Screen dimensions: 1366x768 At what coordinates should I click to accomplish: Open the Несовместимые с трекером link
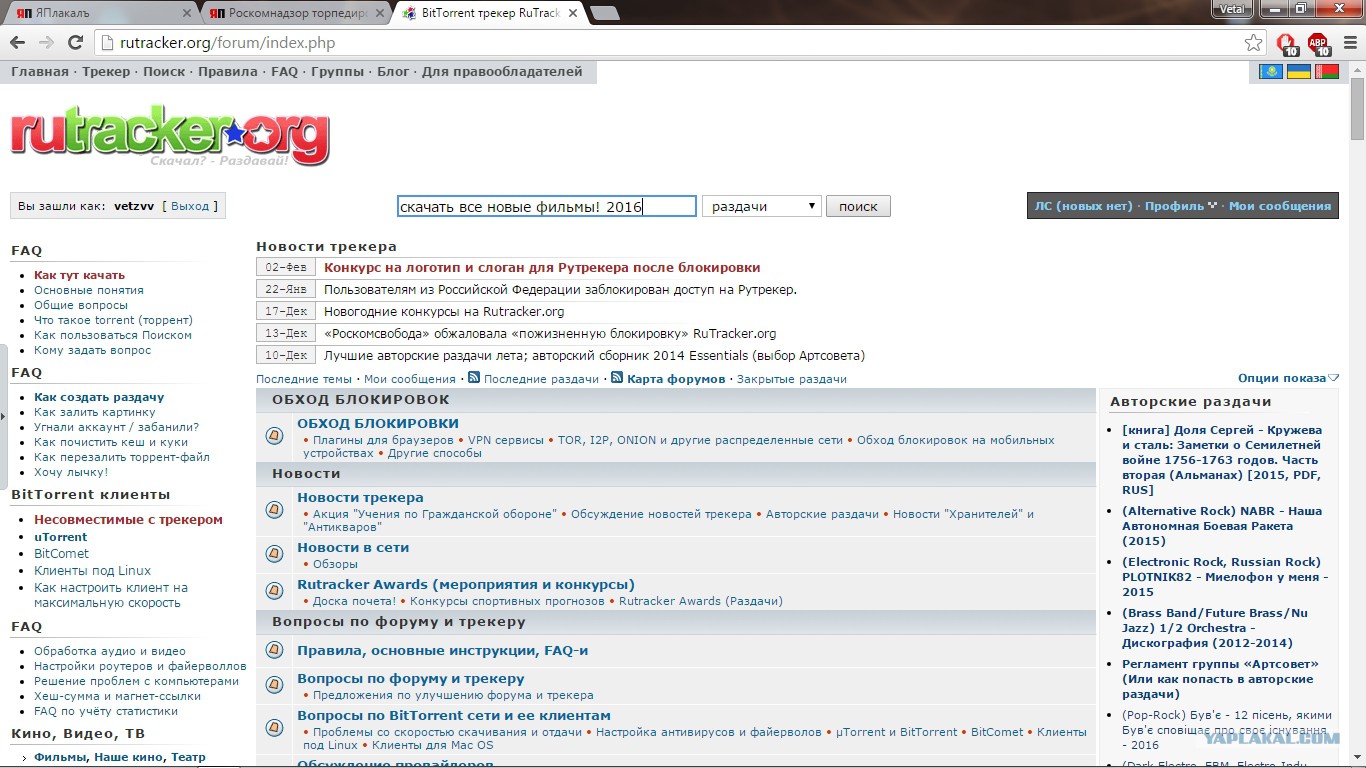128,519
